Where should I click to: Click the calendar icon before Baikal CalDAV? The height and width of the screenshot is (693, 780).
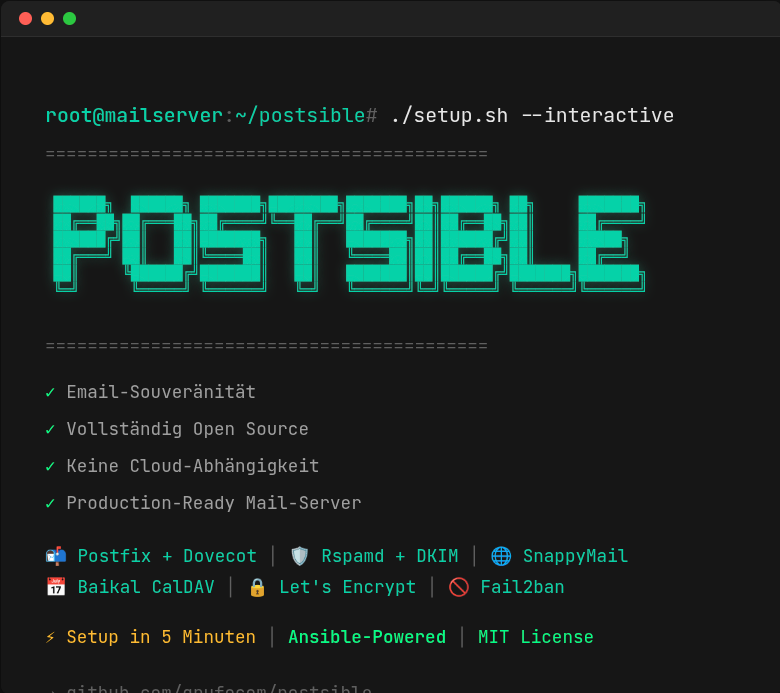(x=56, y=587)
